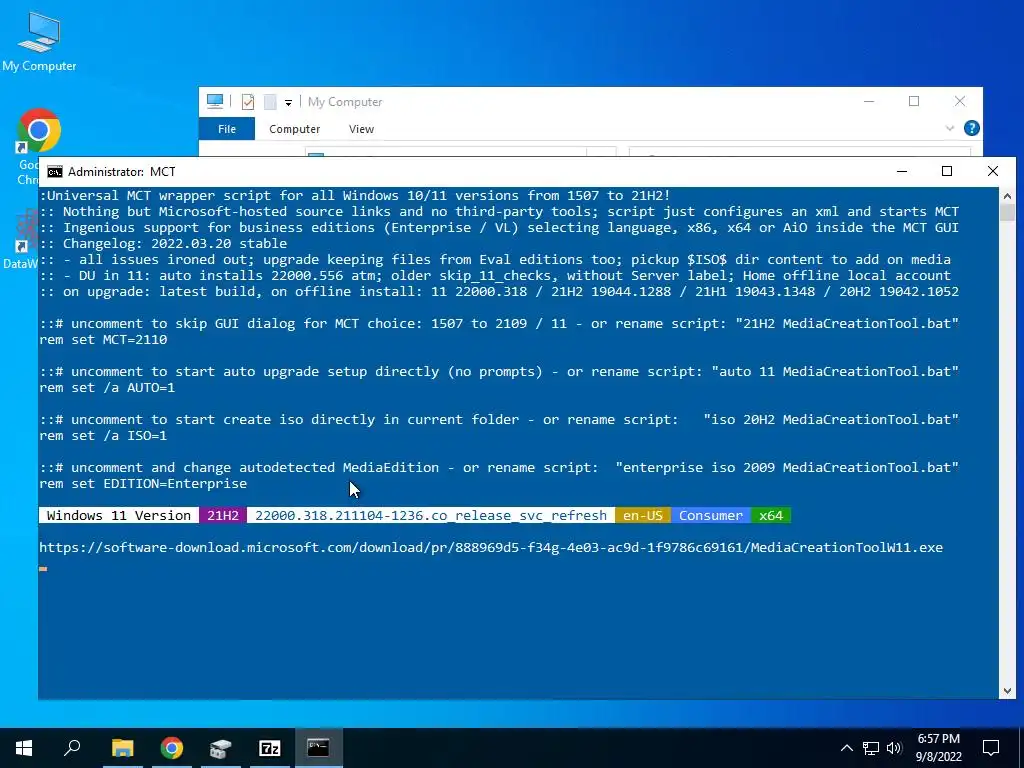Open the Windows Start menu
1024x768 pixels.
tap(24, 748)
